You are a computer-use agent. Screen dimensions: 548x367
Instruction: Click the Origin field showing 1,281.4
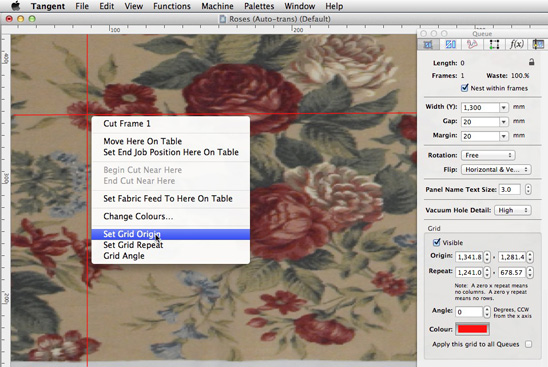point(512,257)
